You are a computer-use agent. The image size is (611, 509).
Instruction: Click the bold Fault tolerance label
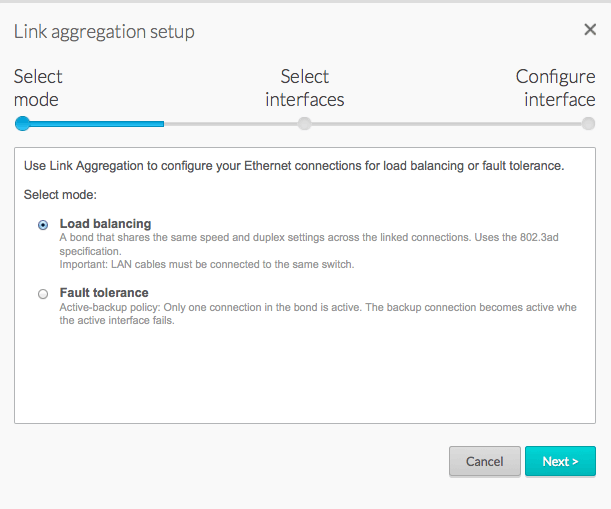[104, 293]
